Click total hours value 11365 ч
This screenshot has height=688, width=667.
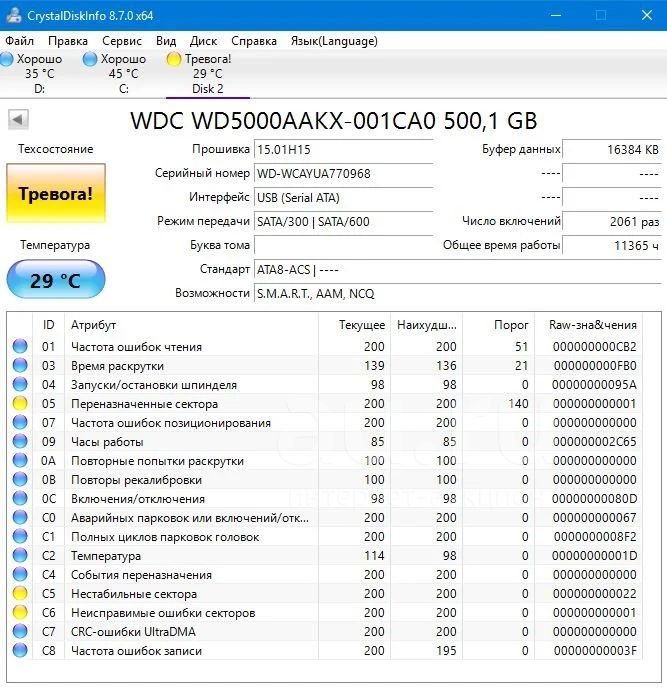coord(612,245)
